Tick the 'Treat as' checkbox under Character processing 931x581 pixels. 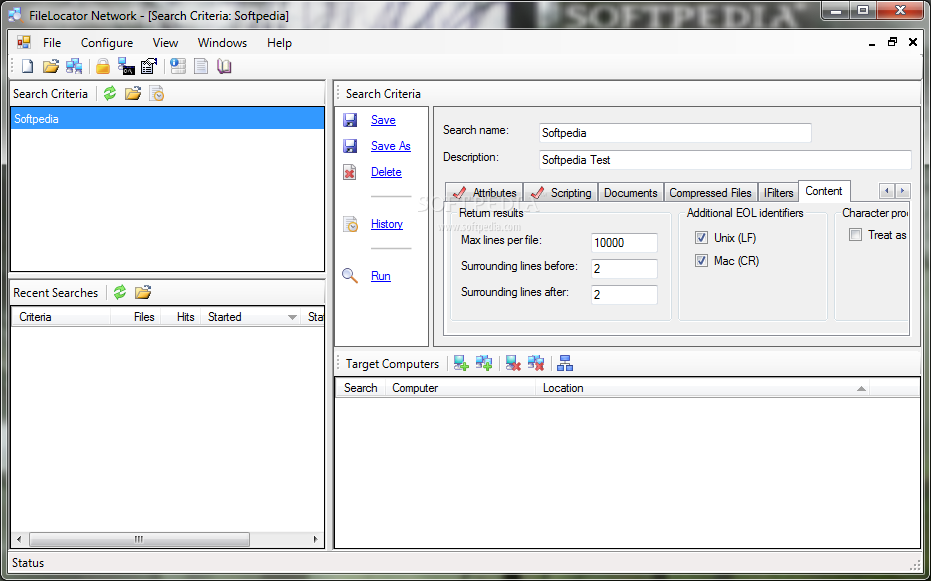[856, 235]
